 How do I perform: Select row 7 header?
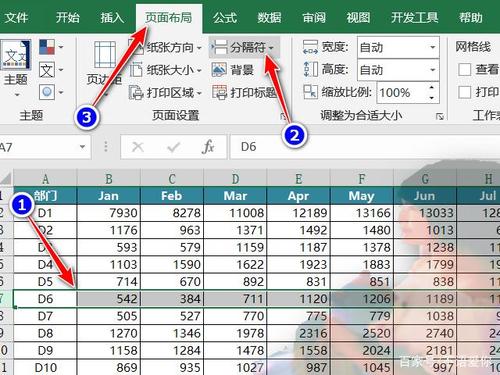[6, 299]
